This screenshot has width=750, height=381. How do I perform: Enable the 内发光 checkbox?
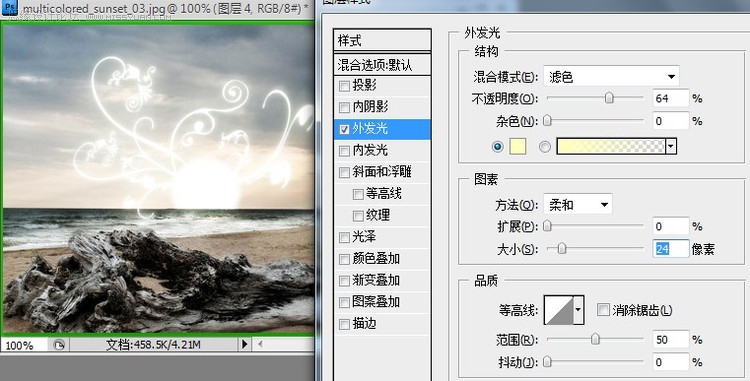click(x=344, y=151)
